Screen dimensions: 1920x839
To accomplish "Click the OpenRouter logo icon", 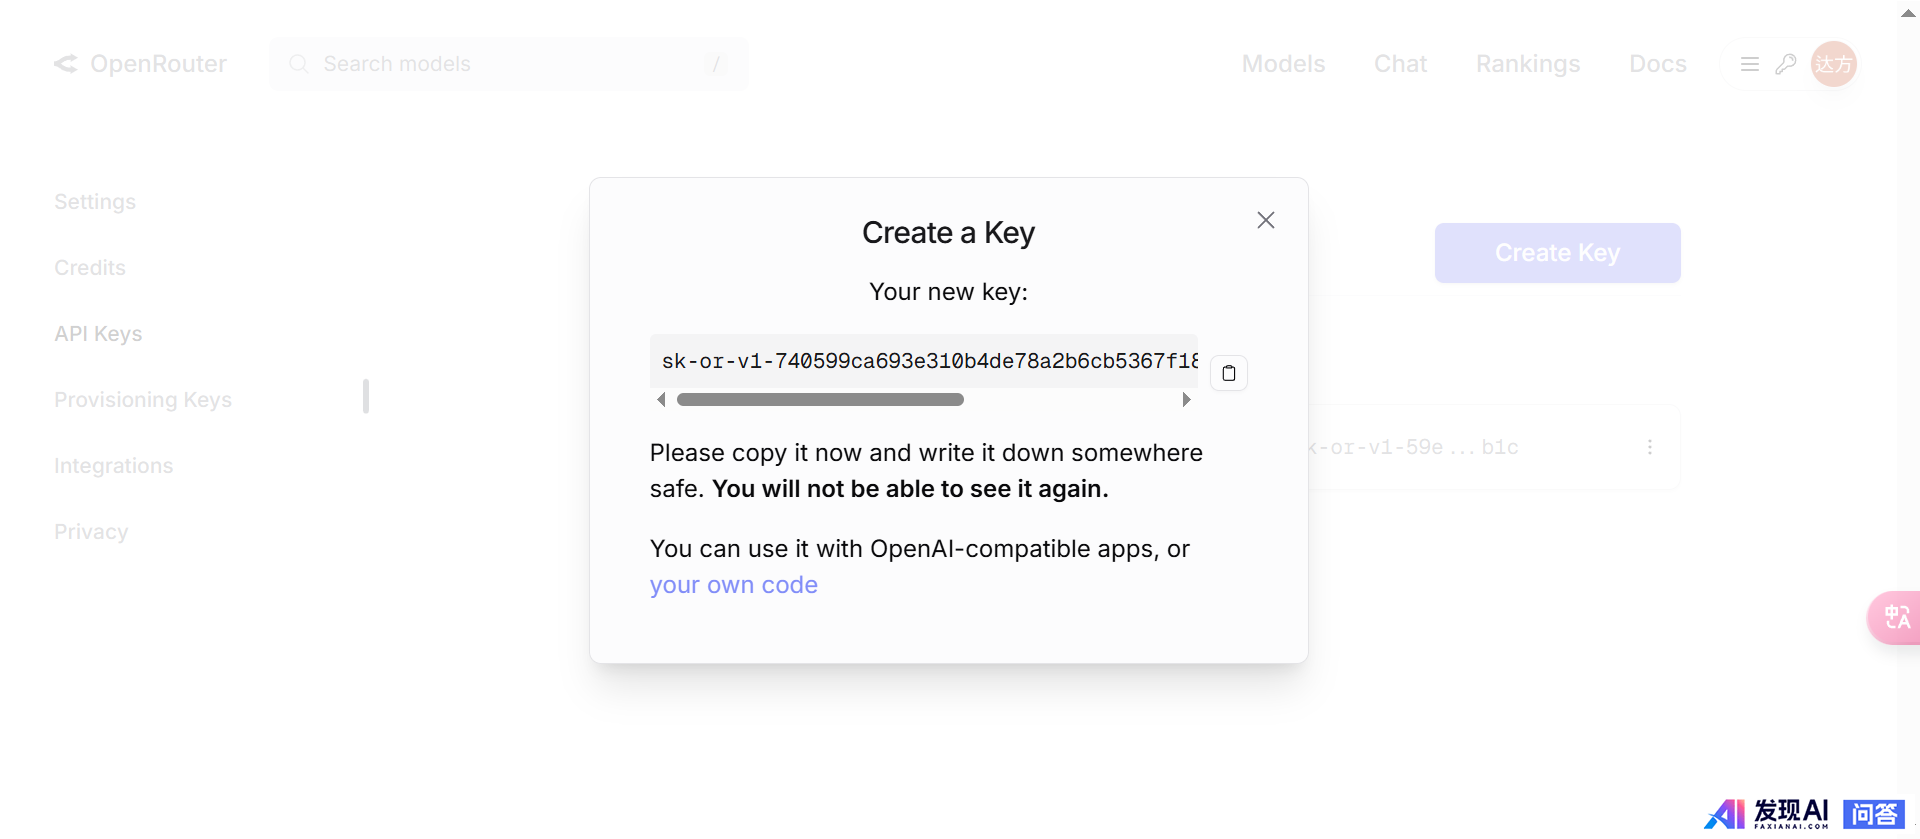I will click(66, 64).
